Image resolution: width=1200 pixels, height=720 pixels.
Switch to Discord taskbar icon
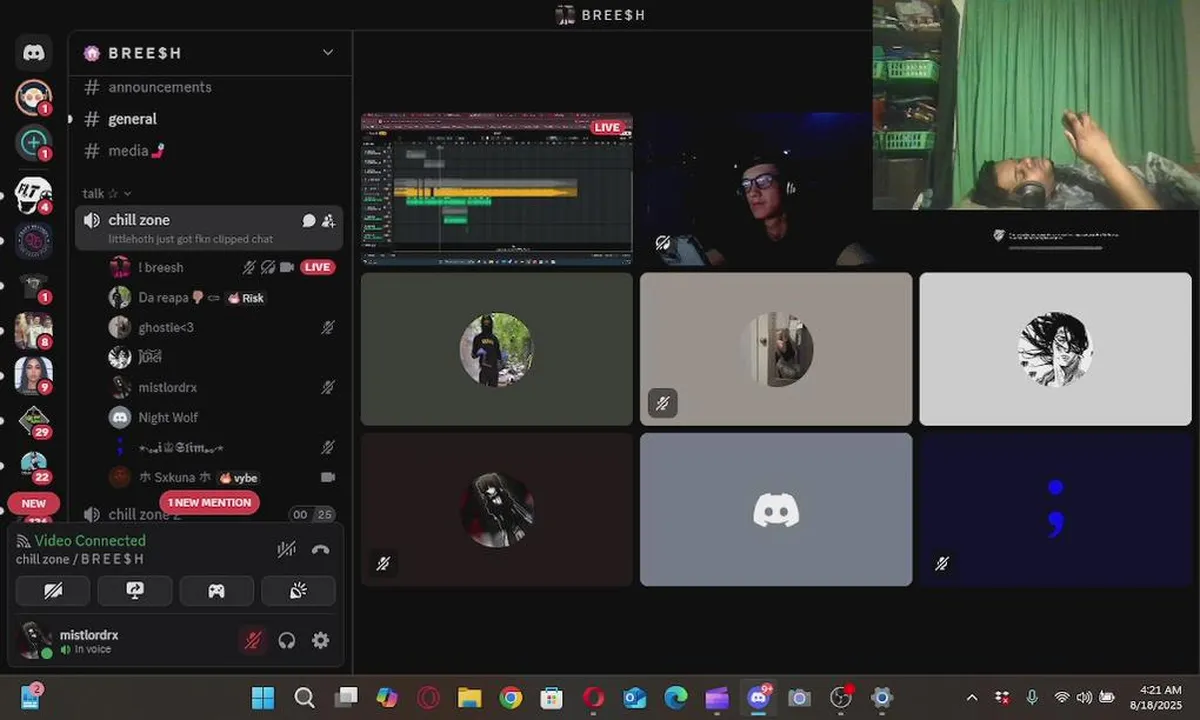(758, 697)
